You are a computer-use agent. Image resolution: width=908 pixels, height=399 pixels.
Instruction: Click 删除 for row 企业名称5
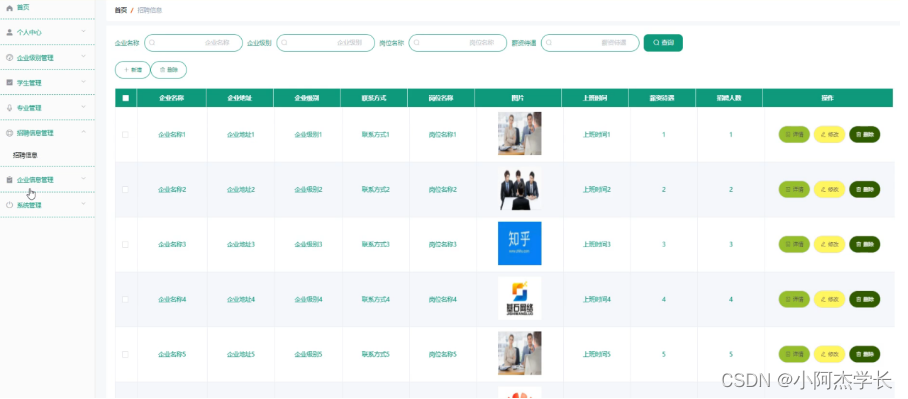coord(865,354)
